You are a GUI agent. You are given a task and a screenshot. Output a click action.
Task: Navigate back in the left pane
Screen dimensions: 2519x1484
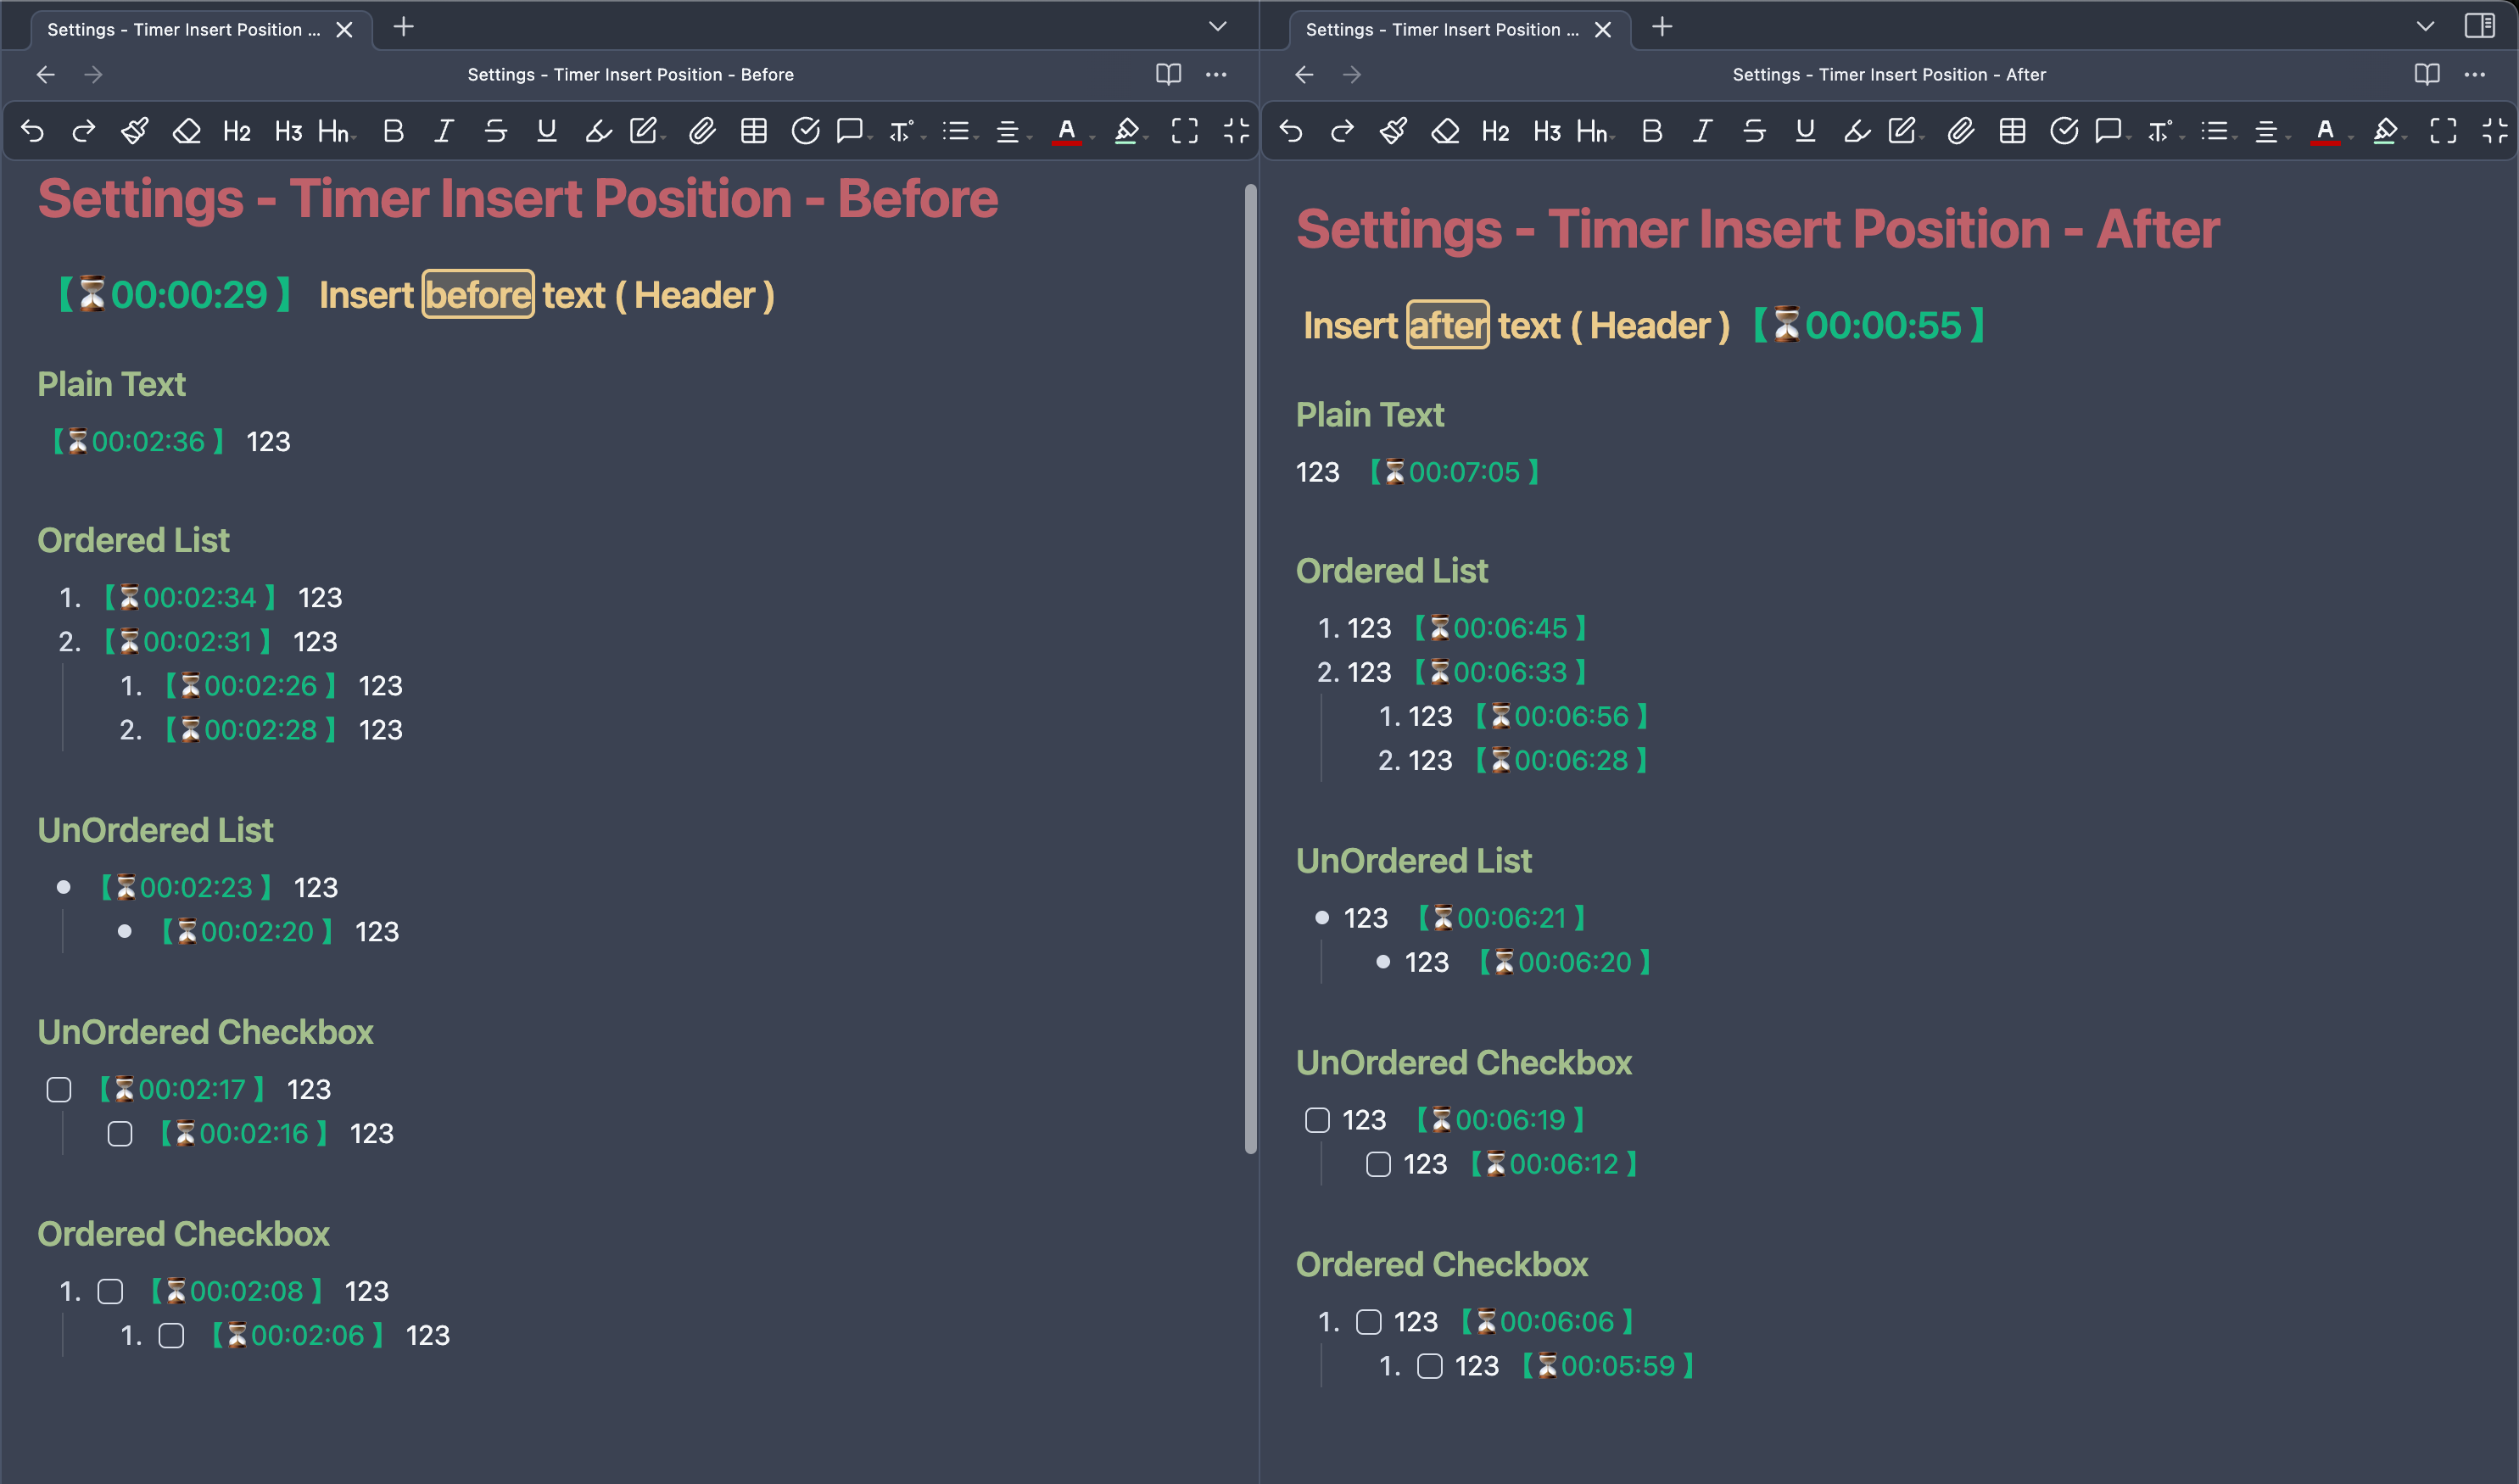(x=46, y=74)
